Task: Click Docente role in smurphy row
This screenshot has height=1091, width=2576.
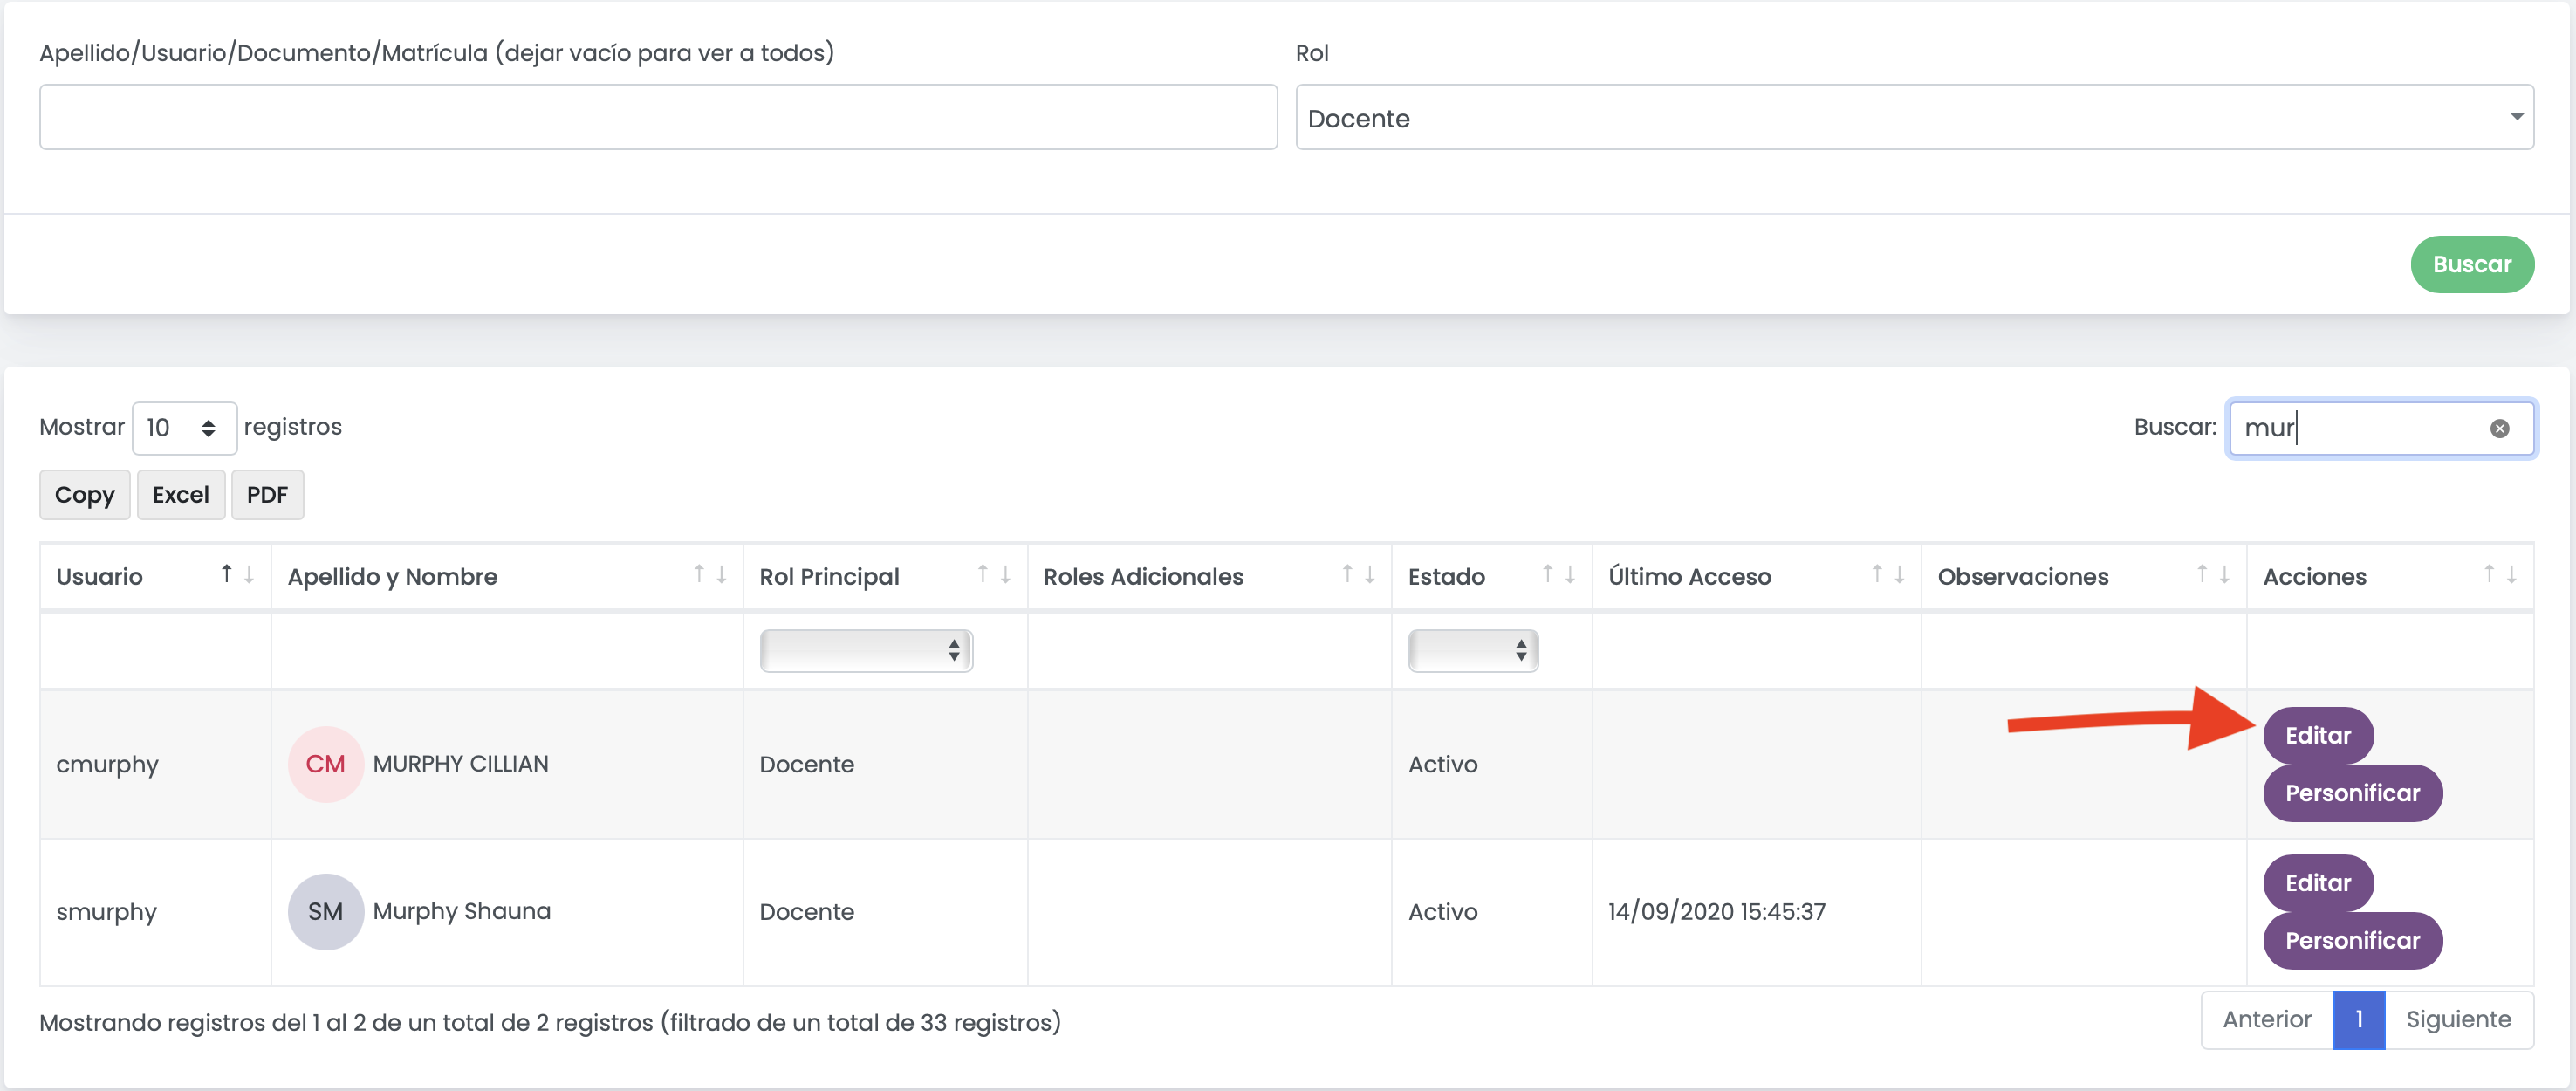Action: pyautogui.click(x=807, y=912)
